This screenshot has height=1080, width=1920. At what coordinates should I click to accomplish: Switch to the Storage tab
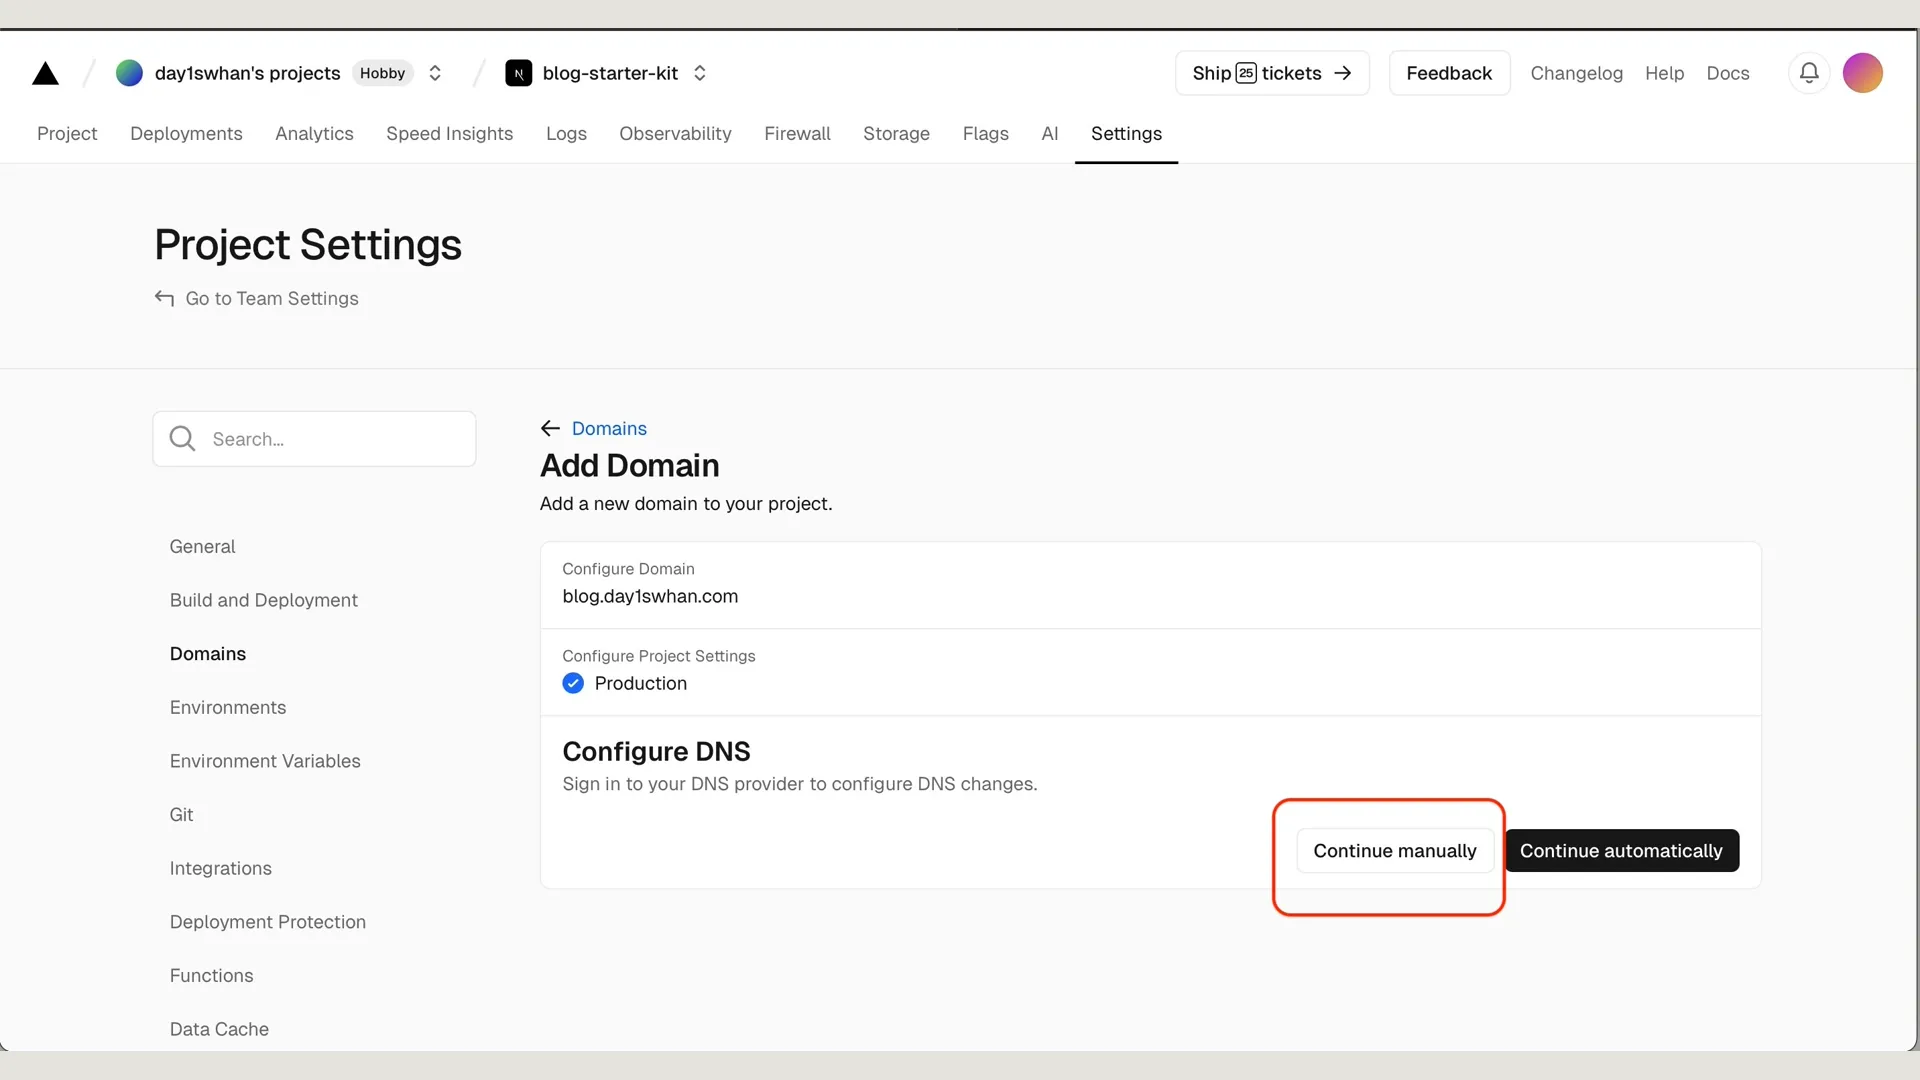click(896, 133)
